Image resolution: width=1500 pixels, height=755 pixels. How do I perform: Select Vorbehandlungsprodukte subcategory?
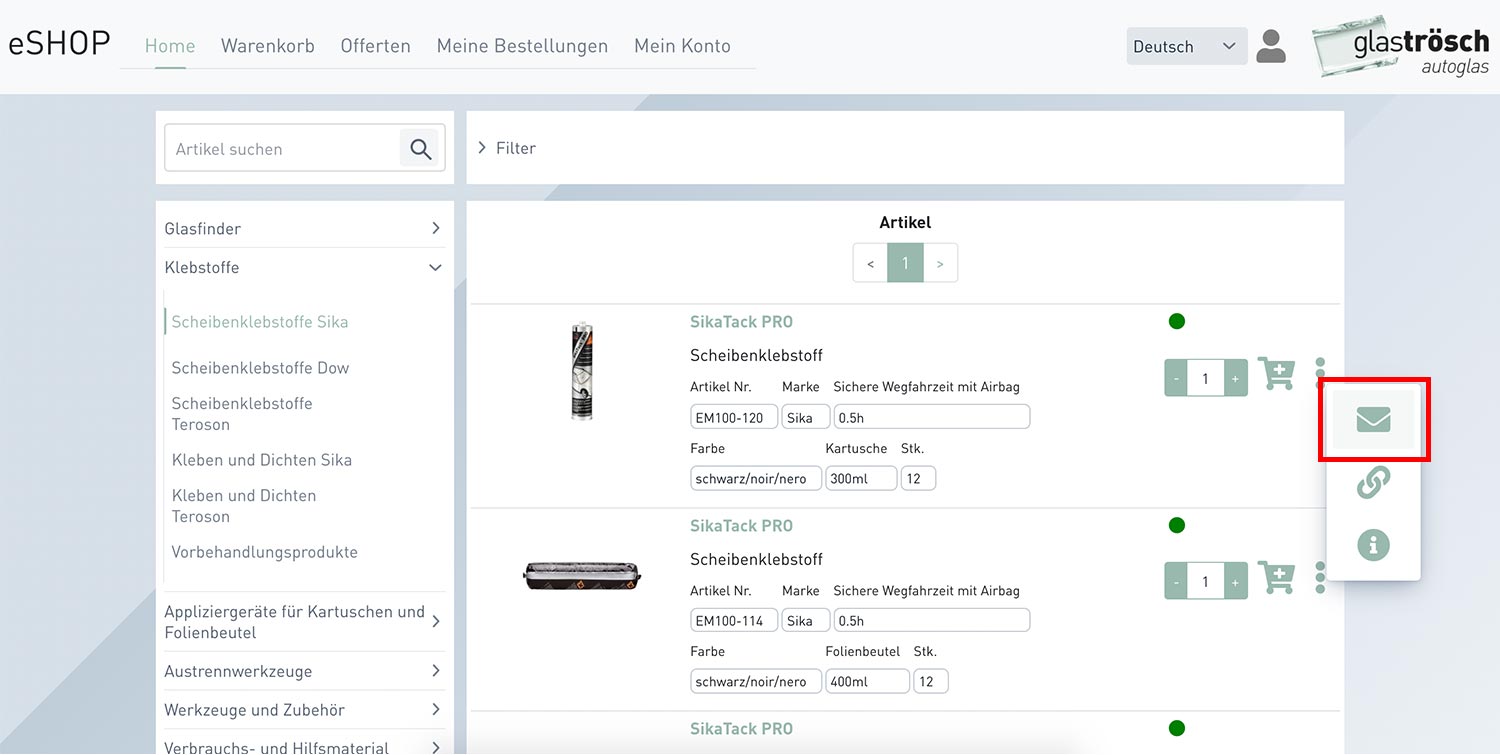coord(264,552)
